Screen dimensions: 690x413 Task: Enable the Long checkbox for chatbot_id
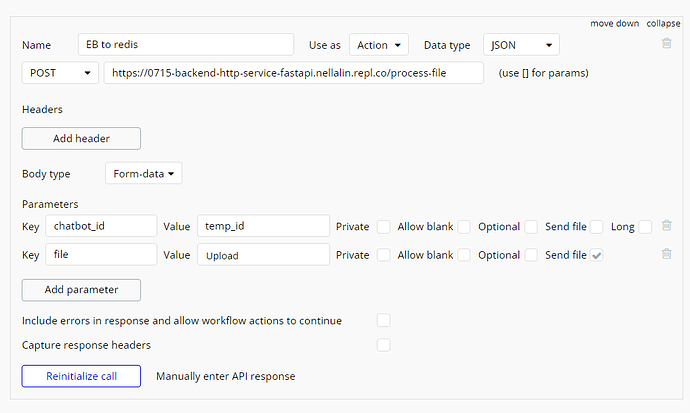pyautogui.click(x=645, y=227)
